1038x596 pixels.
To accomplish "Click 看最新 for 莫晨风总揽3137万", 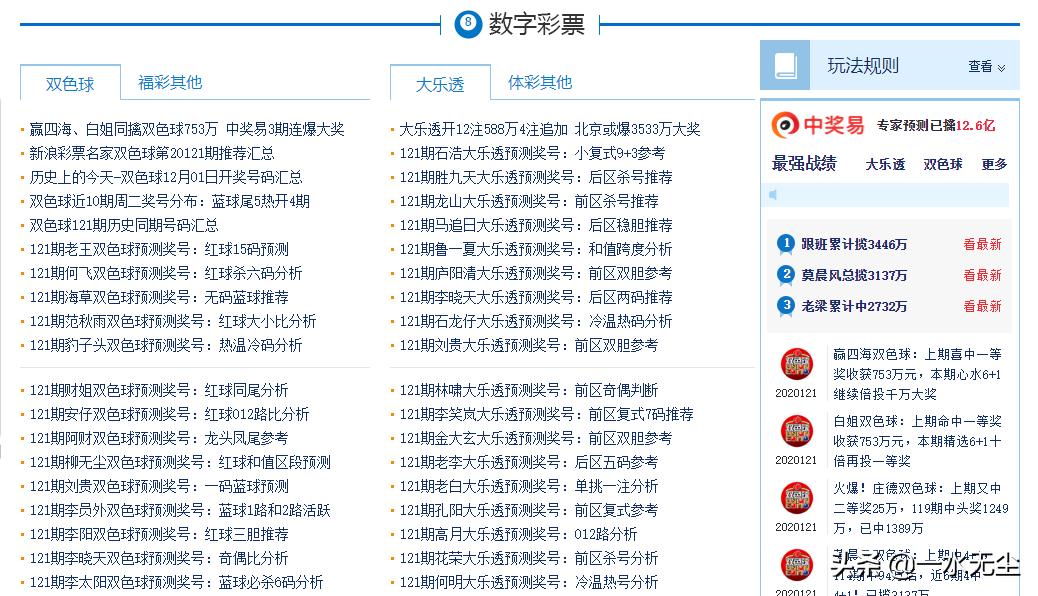I will point(982,275).
